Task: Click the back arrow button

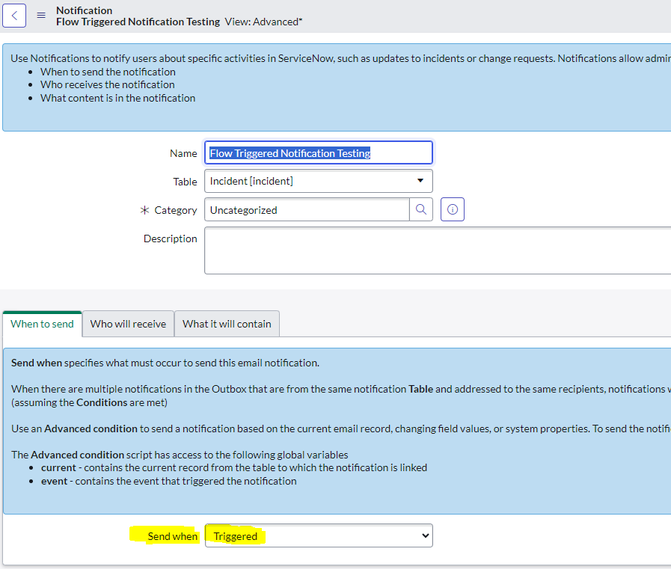Action: 14,16
